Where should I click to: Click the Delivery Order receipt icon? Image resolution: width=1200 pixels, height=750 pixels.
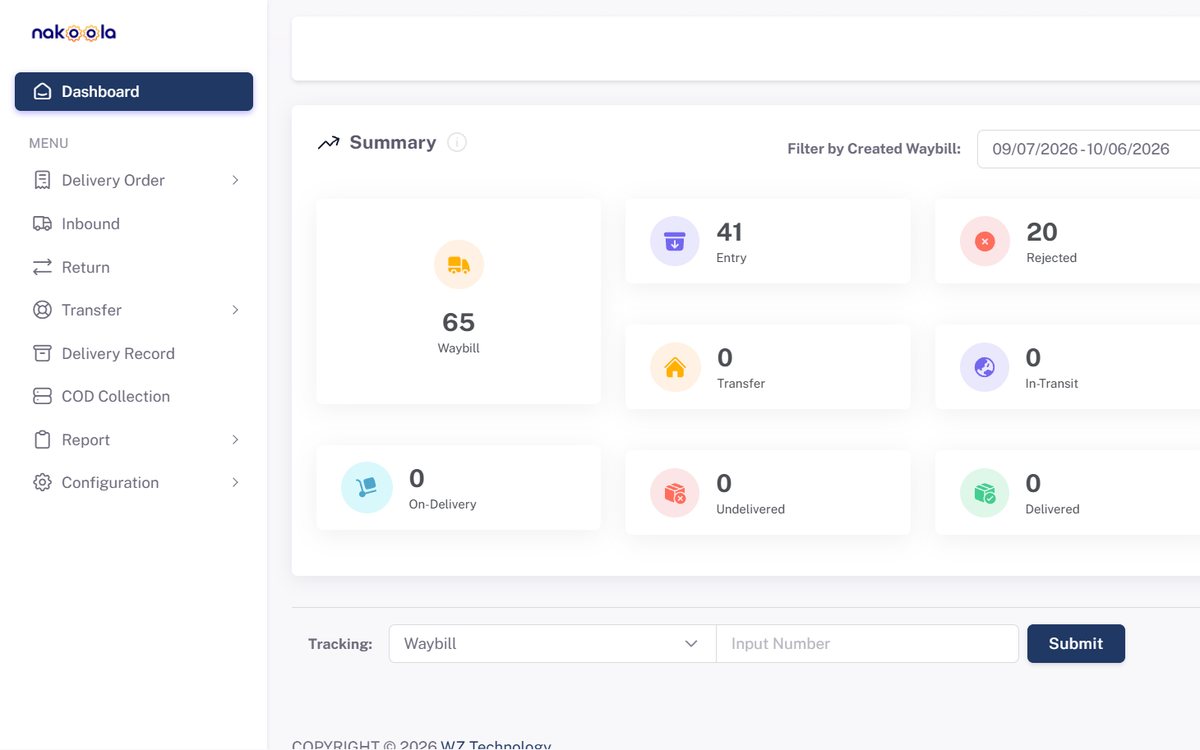pyautogui.click(x=42, y=180)
